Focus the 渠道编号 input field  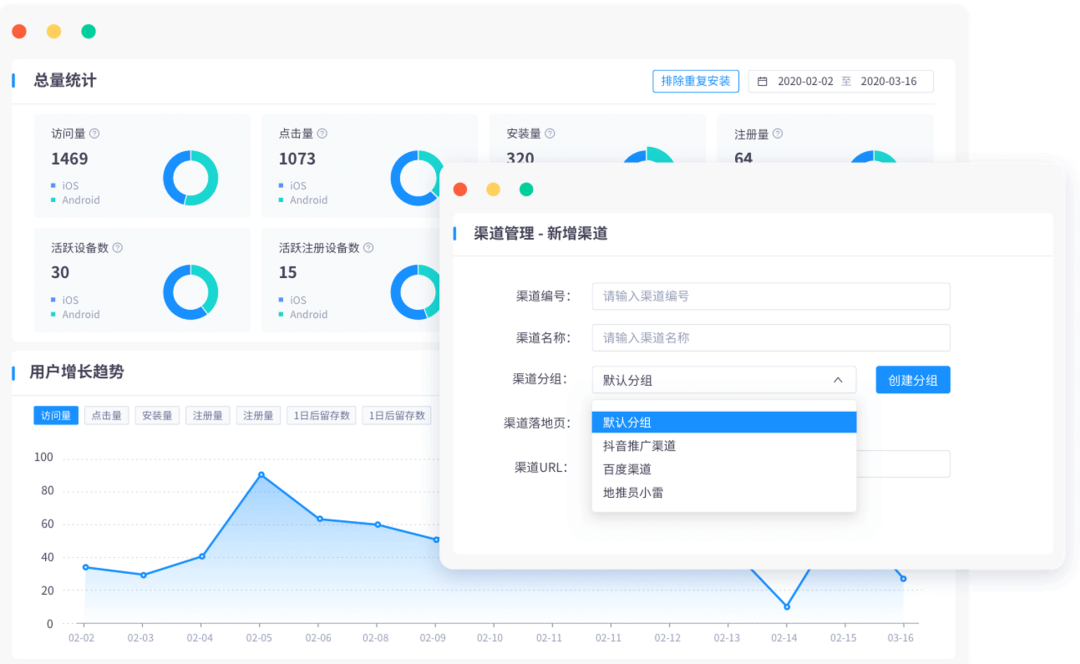(x=770, y=296)
